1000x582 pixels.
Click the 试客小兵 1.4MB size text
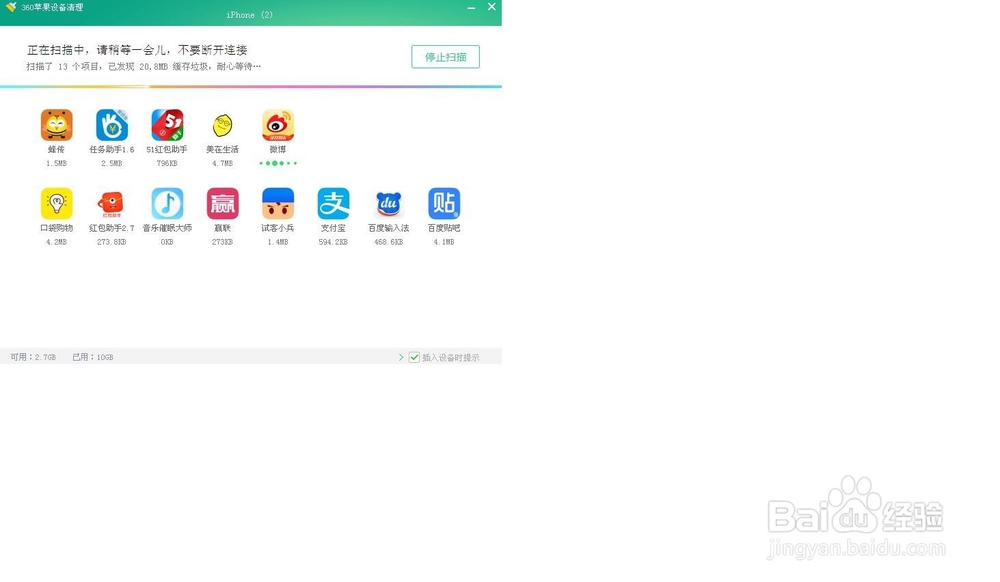click(x=278, y=242)
